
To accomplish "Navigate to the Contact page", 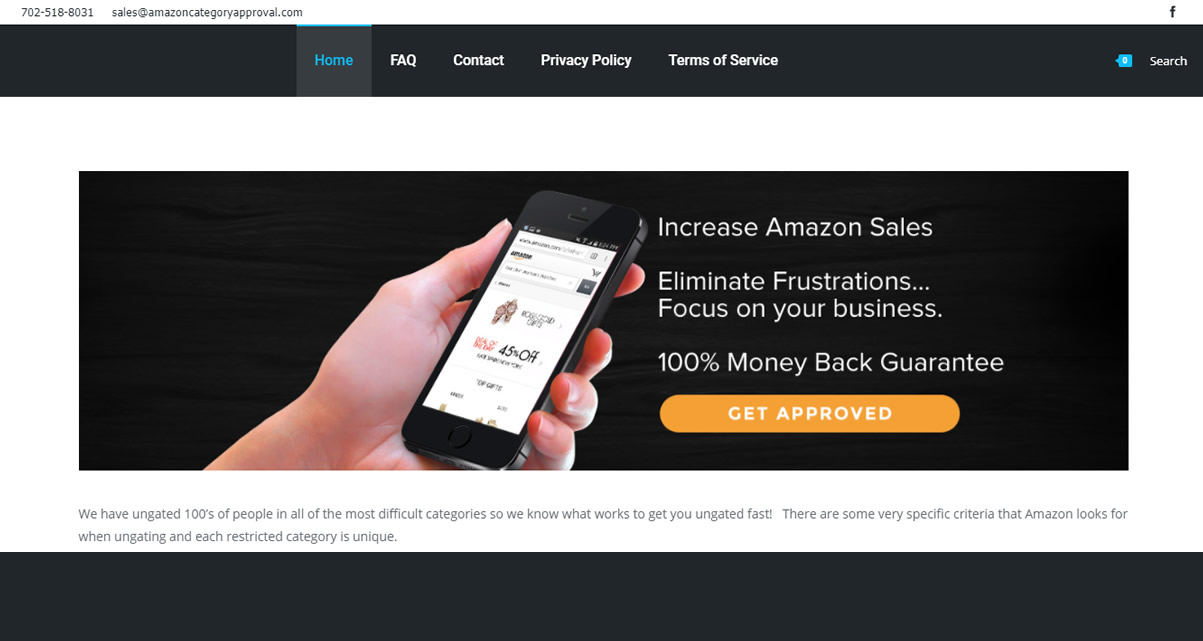I will pos(478,61).
